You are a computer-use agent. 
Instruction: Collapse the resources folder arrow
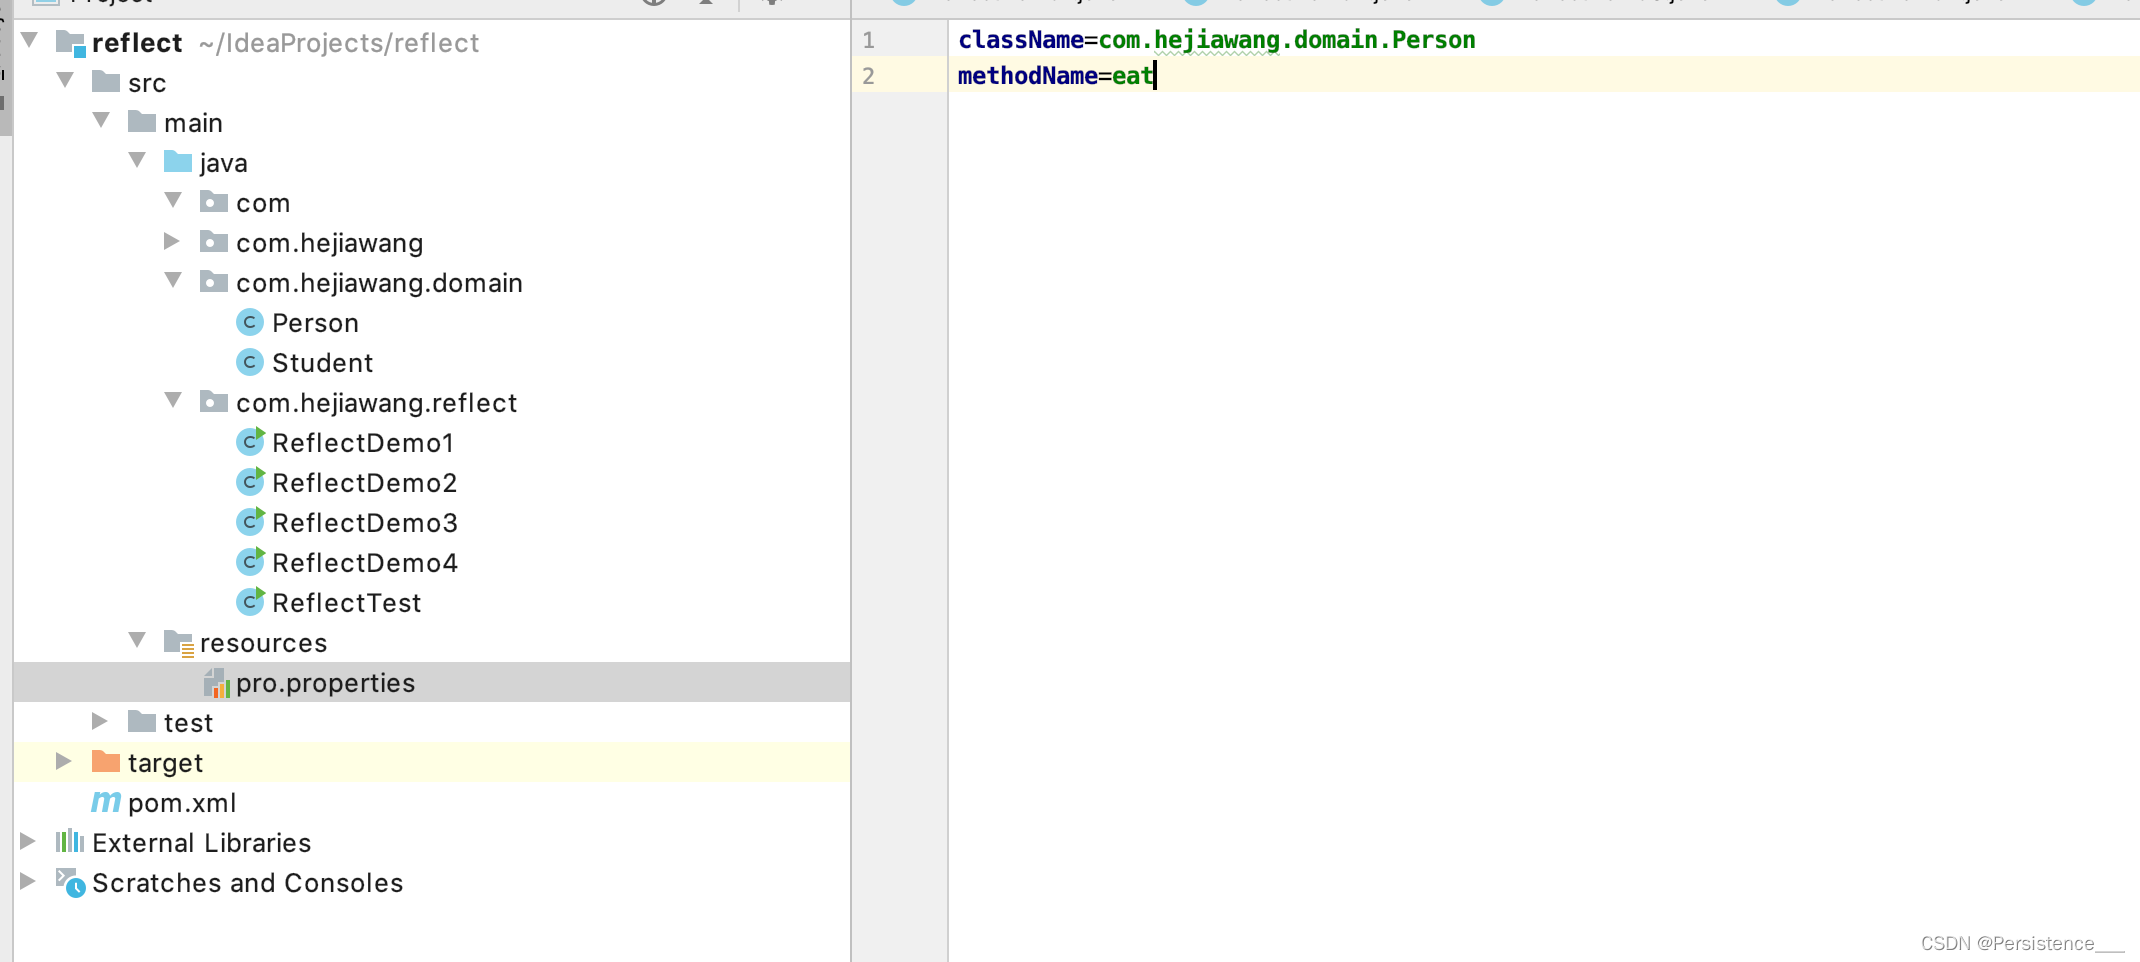point(137,640)
